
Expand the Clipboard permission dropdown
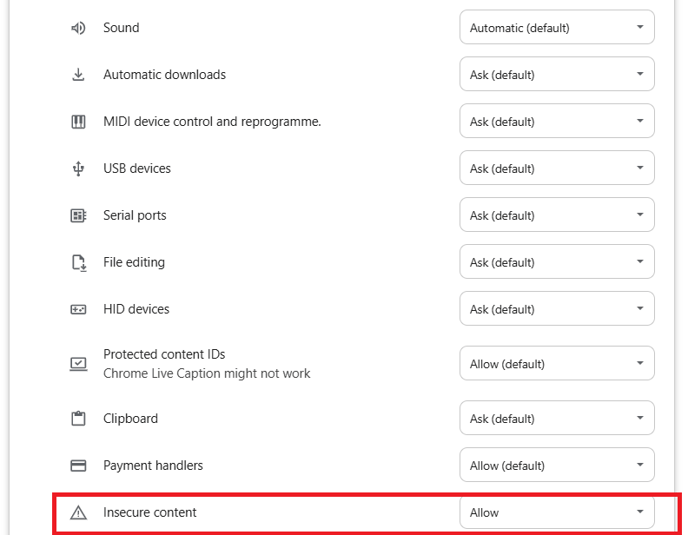click(x=557, y=418)
